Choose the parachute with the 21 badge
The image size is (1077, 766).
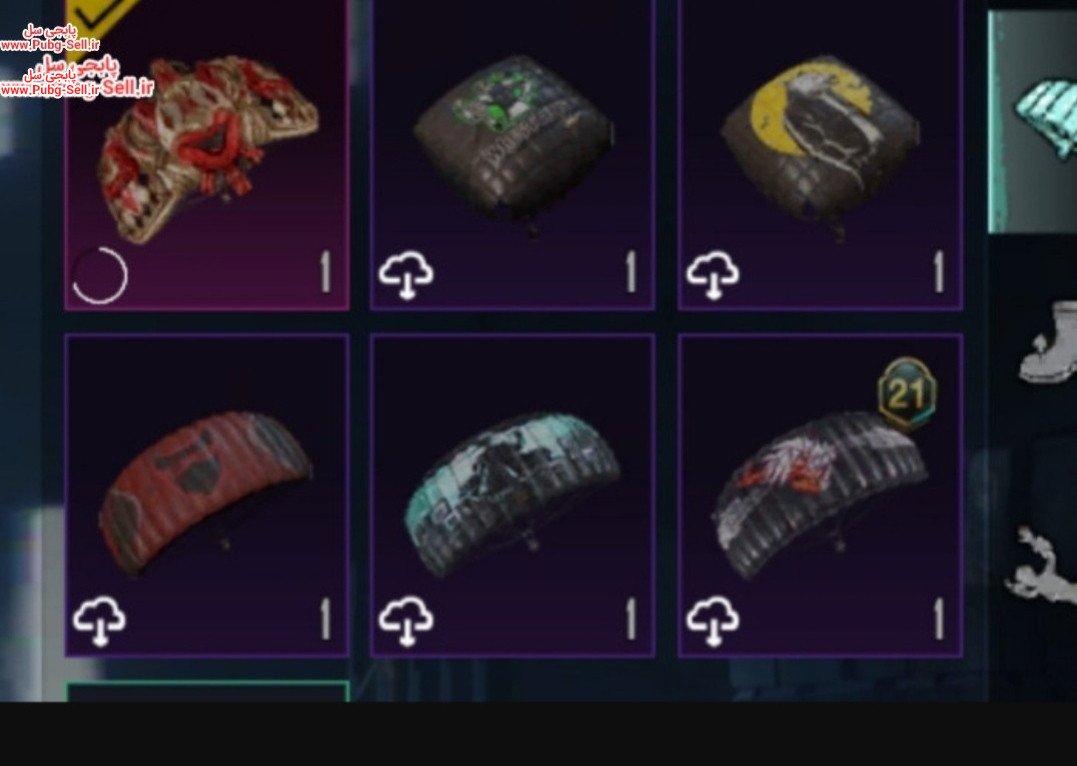820,495
